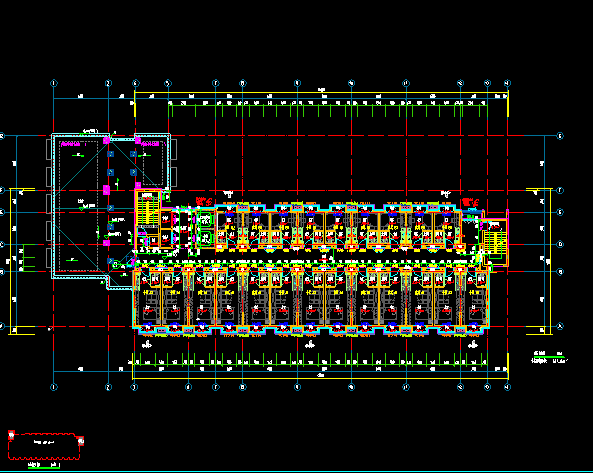Select the green title underline below the key plan
This screenshot has height=473, width=593.
[x=44, y=468]
